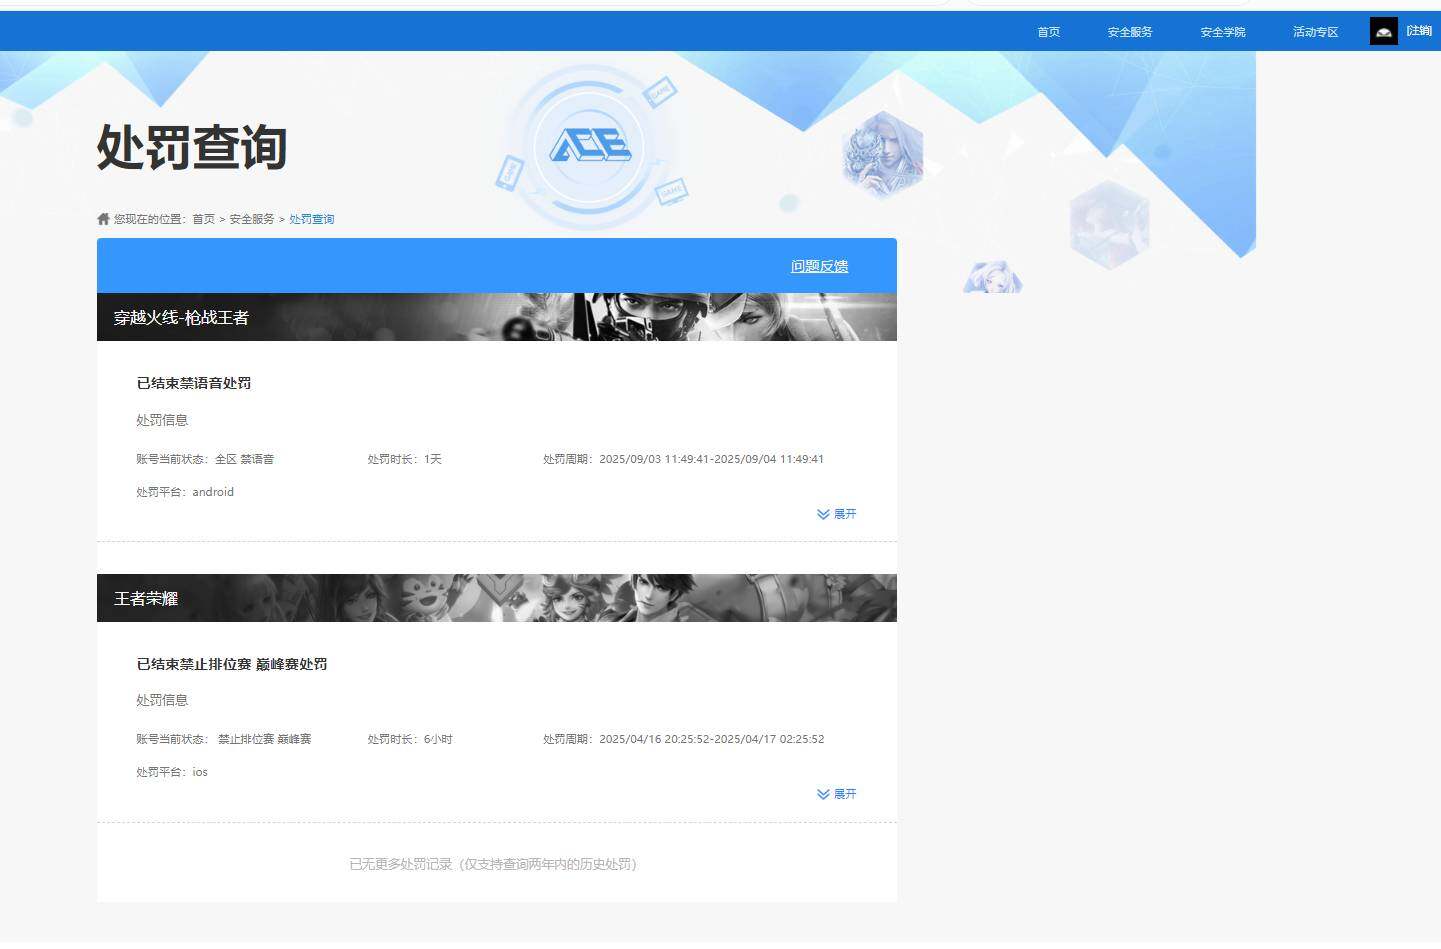
Task: Open the user avatar in the top bar
Action: (x=1384, y=32)
